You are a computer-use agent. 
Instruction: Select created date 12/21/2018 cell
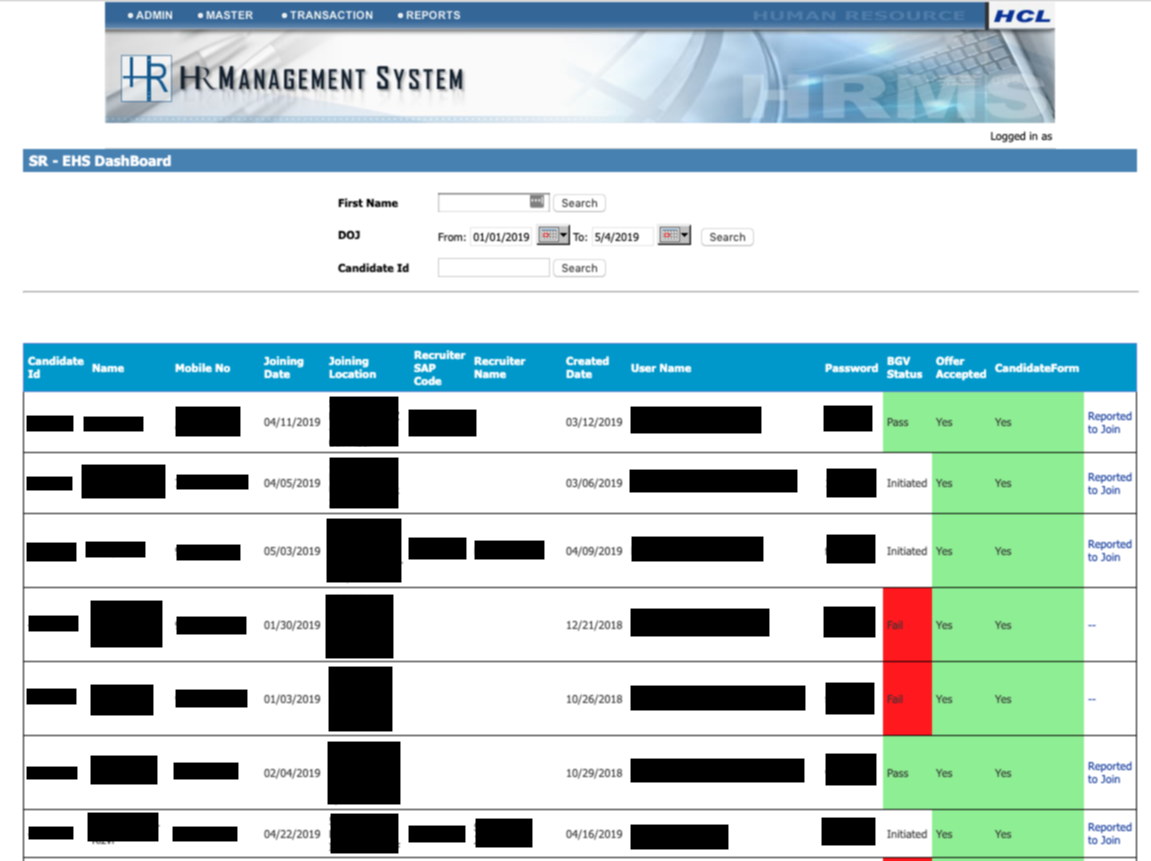(594, 625)
